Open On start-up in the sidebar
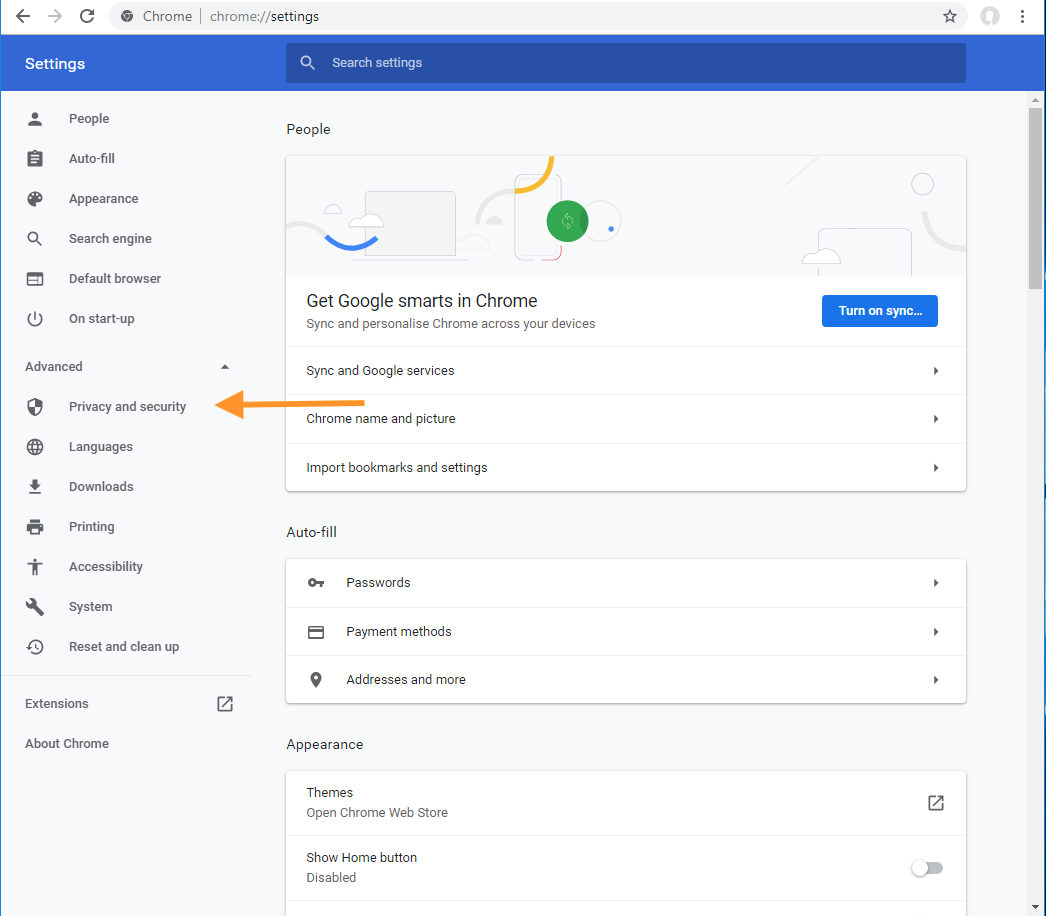Image resolution: width=1046 pixels, height=916 pixels. (x=101, y=319)
